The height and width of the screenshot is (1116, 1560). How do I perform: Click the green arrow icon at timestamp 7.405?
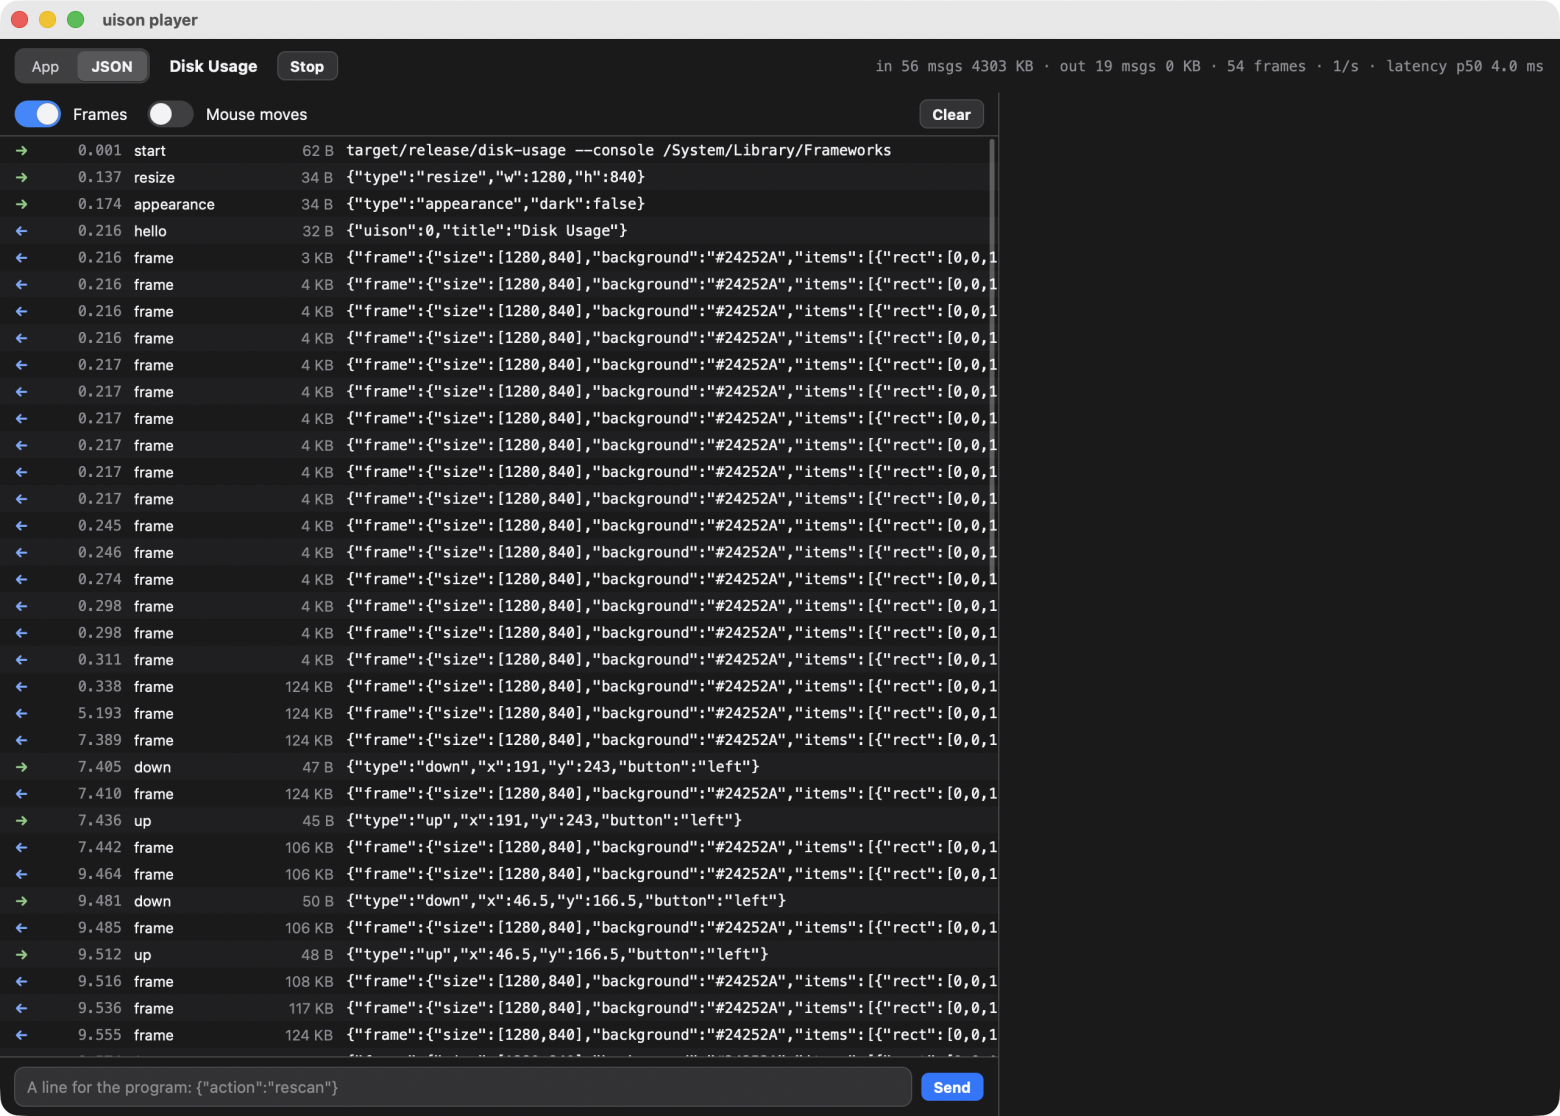coord(22,767)
